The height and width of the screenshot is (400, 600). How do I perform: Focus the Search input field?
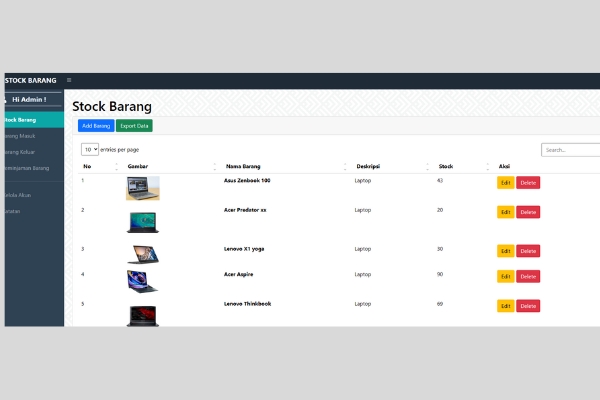(x=571, y=150)
